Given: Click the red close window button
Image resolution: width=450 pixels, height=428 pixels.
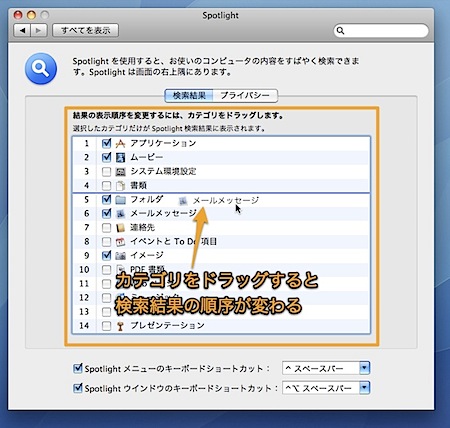Looking at the screenshot, I should [18, 15].
